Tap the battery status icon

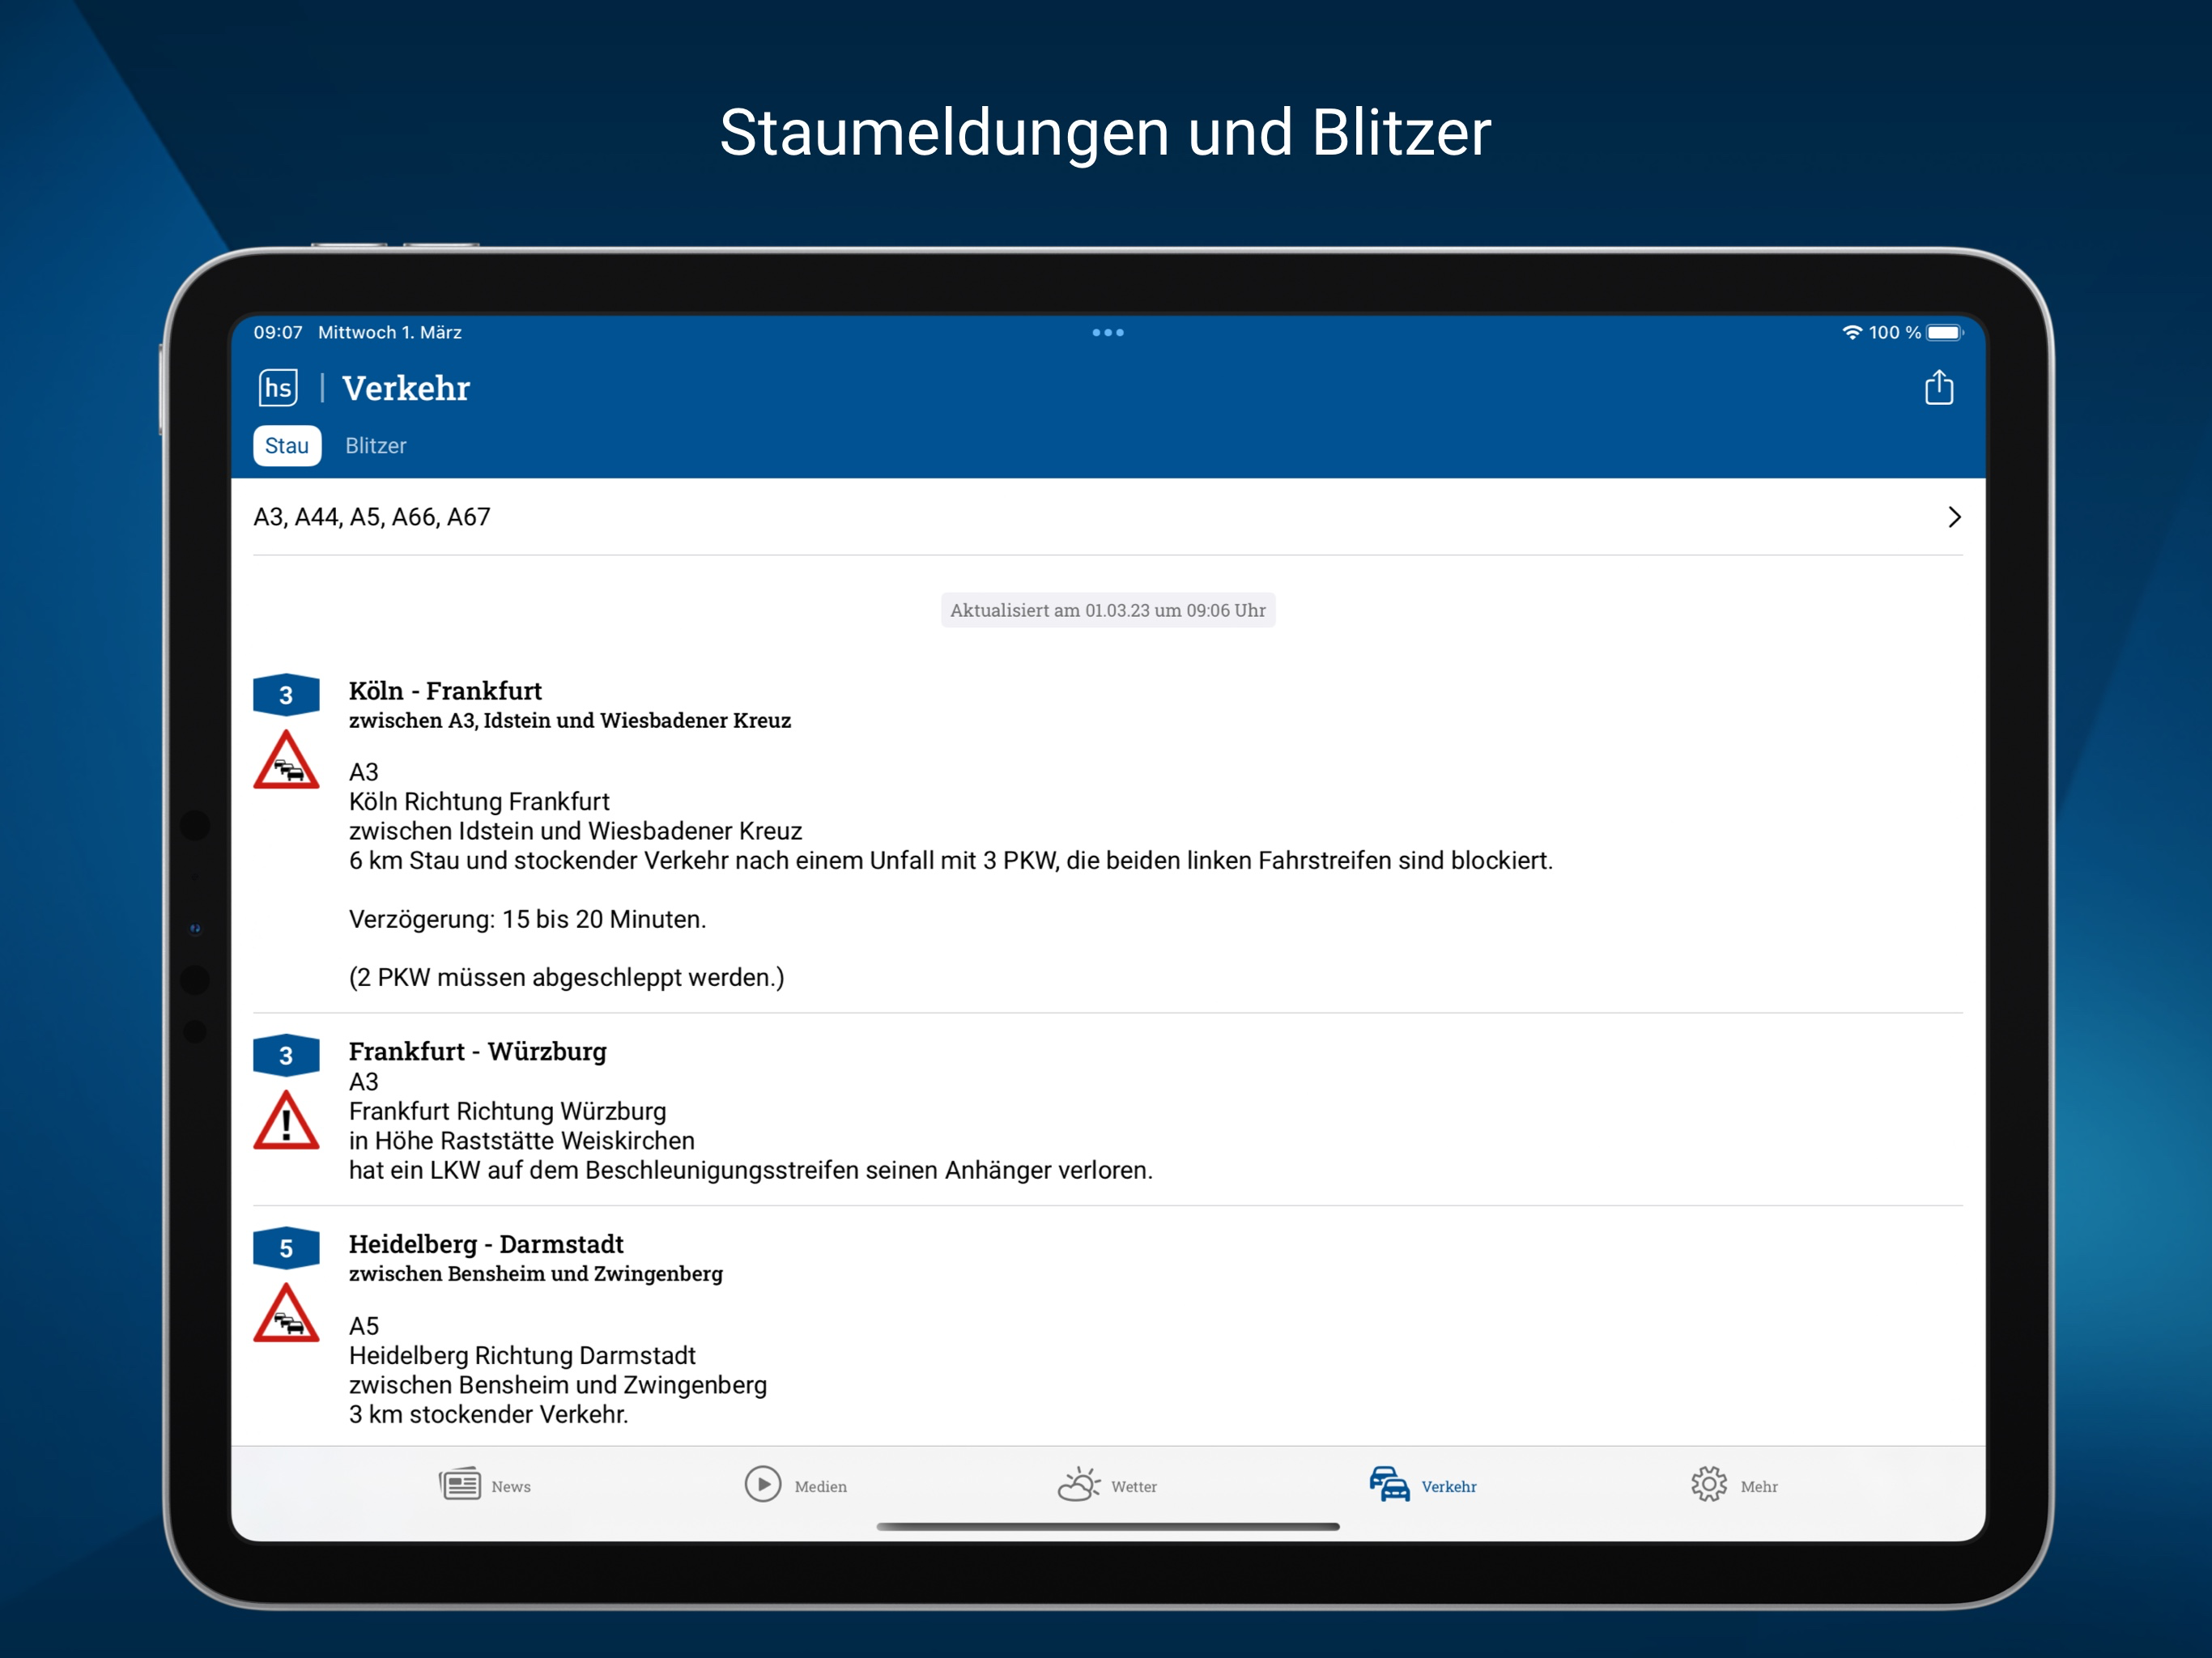click(x=1945, y=332)
